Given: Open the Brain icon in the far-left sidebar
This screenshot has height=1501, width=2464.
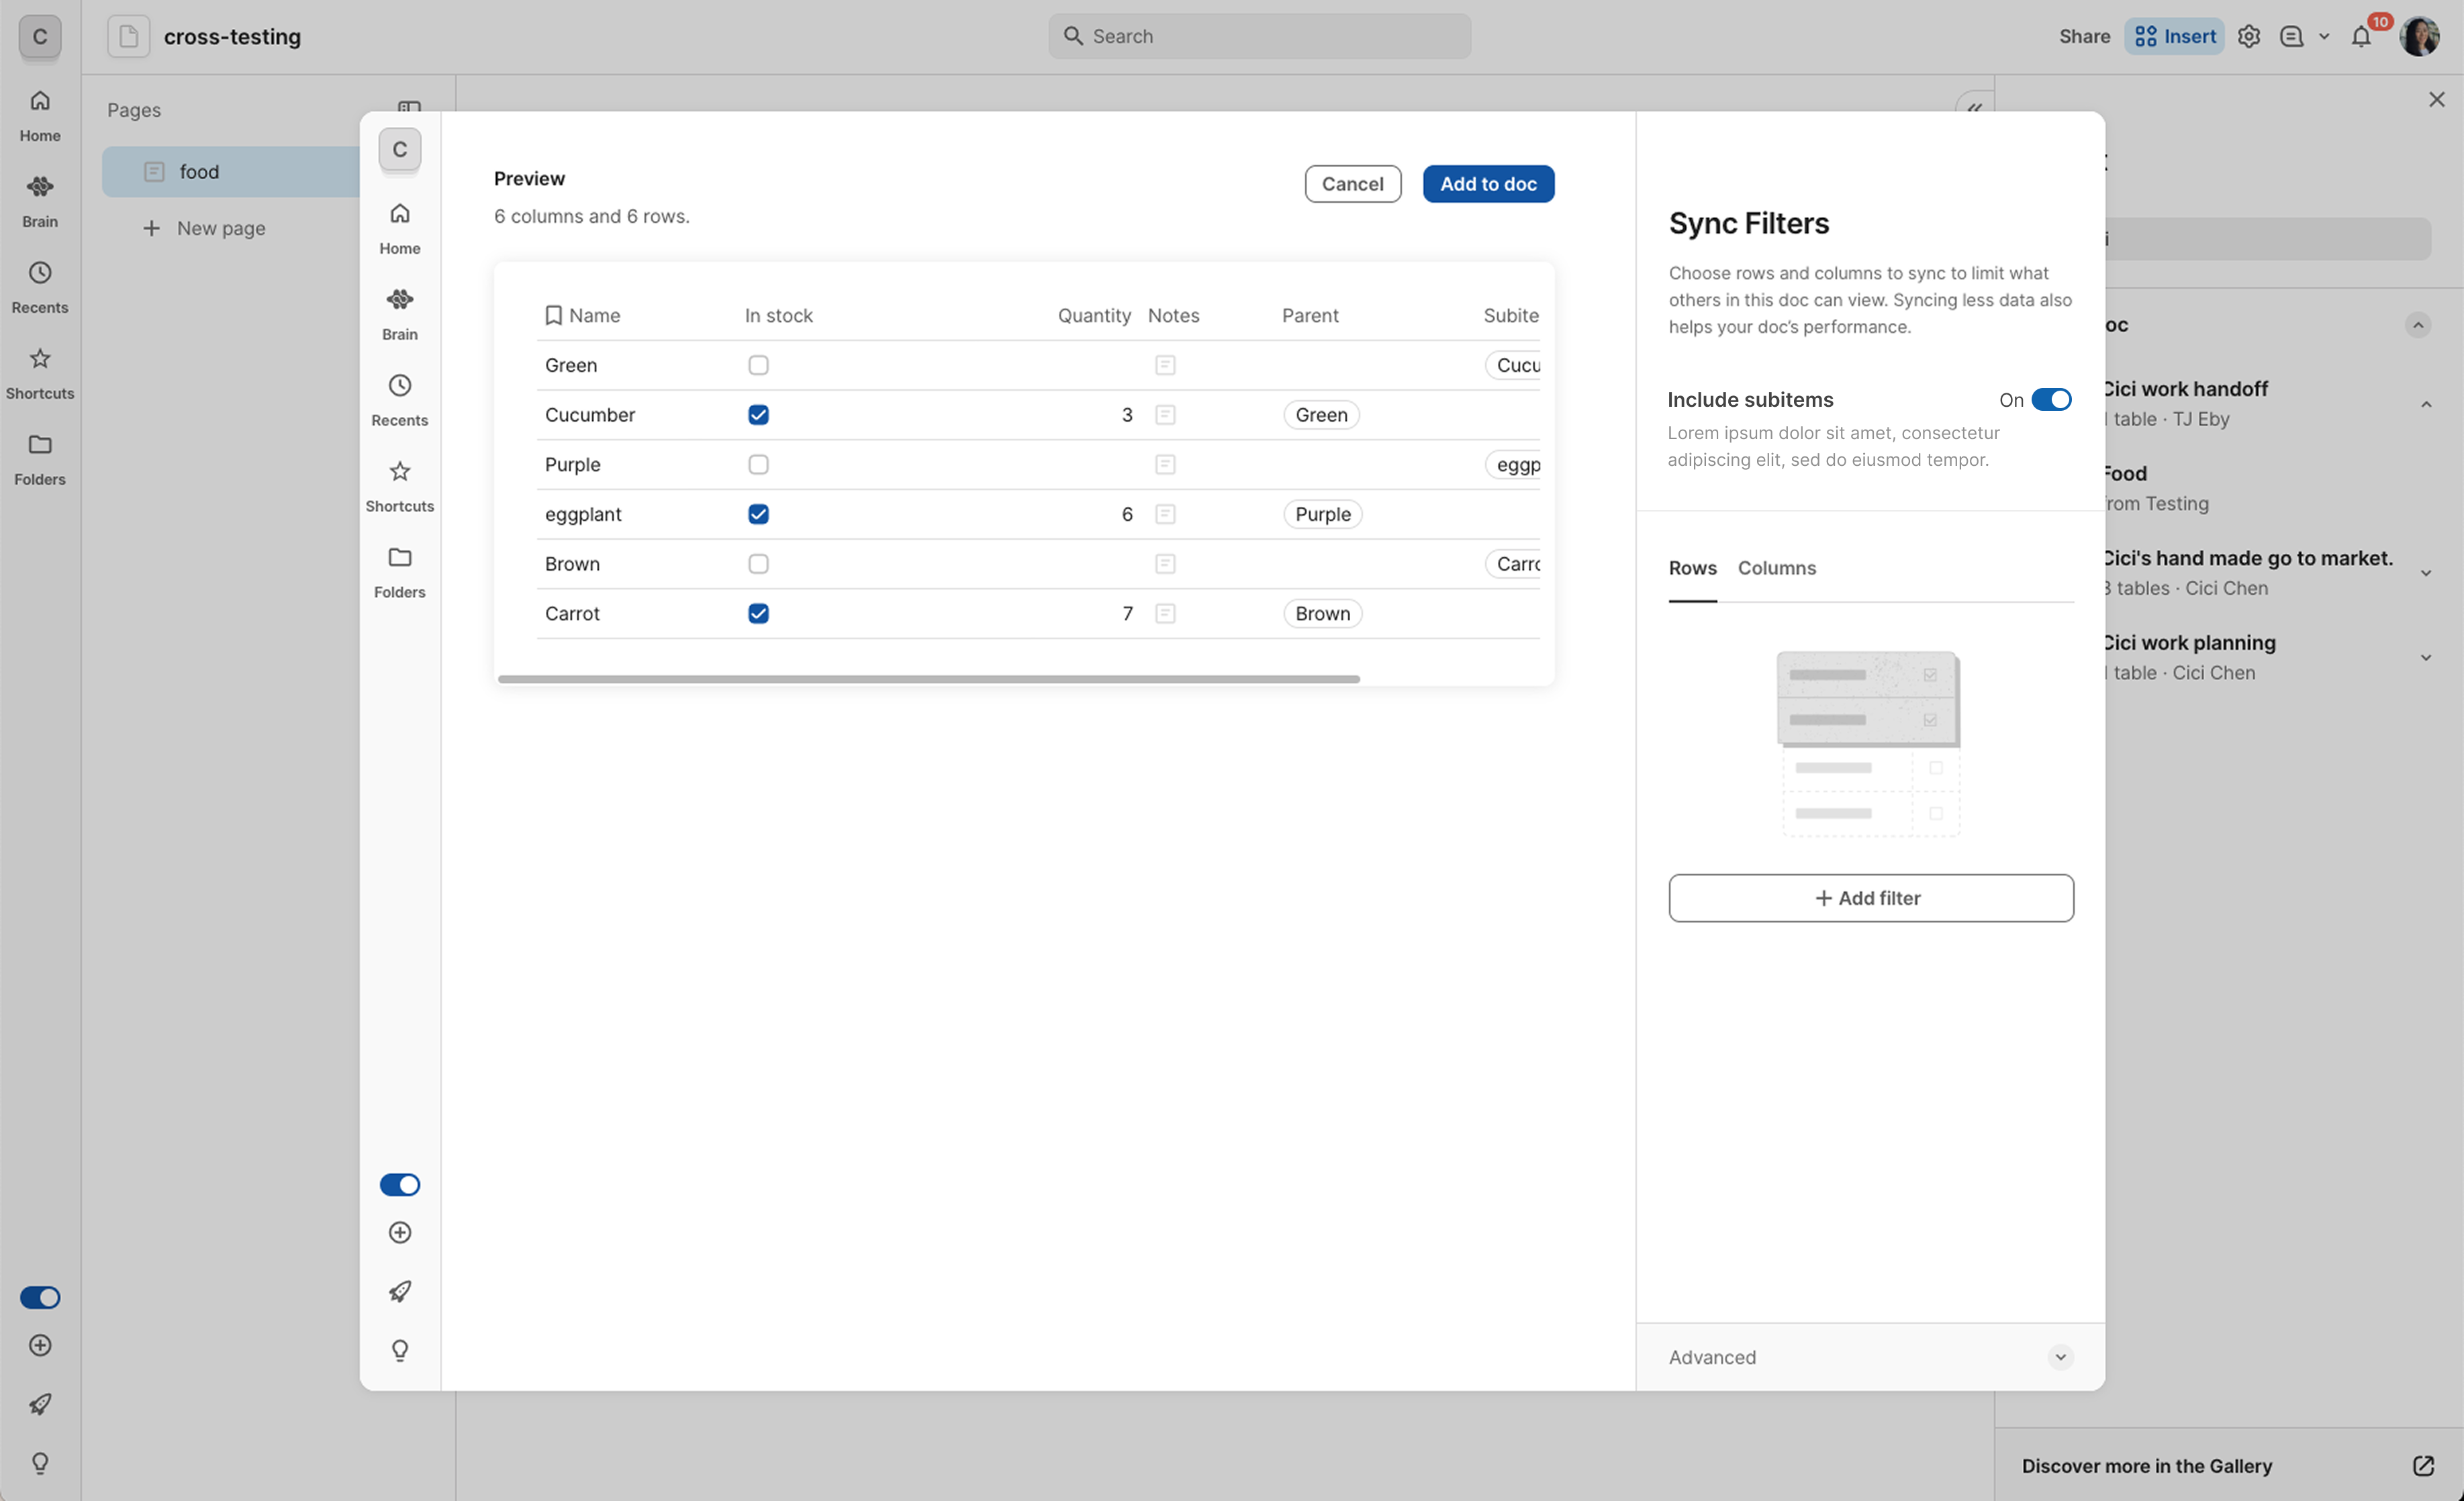Looking at the screenshot, I should pyautogui.click(x=40, y=187).
